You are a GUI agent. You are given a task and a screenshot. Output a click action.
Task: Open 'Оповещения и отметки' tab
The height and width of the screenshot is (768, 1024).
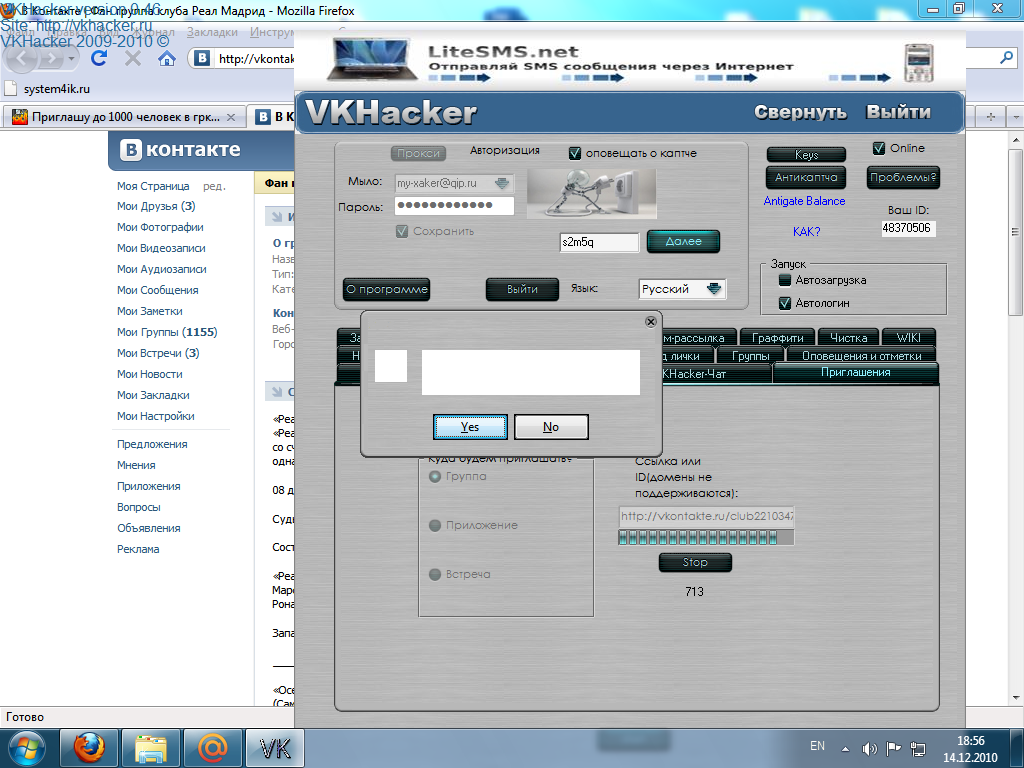click(x=861, y=356)
